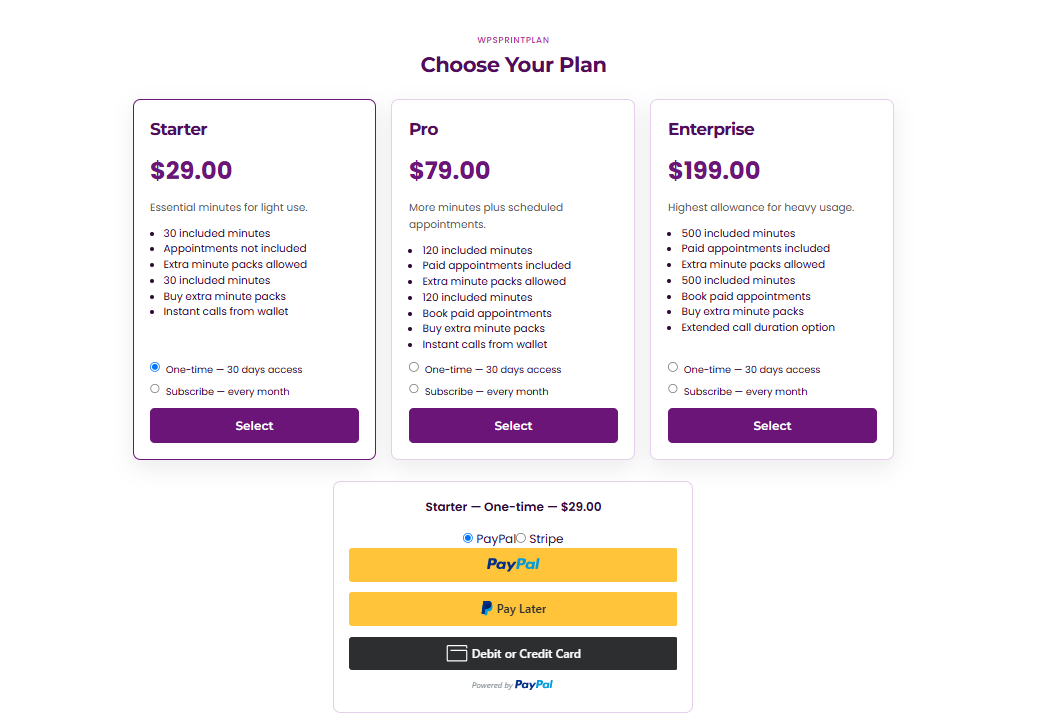Click the Starter — One-time — $29.00 summary
Screen dimensions: 1054x717
coord(513,507)
